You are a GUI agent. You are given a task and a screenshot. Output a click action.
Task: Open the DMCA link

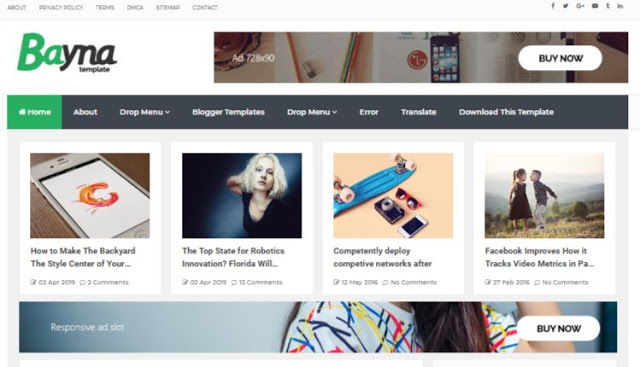pyautogui.click(x=135, y=7)
